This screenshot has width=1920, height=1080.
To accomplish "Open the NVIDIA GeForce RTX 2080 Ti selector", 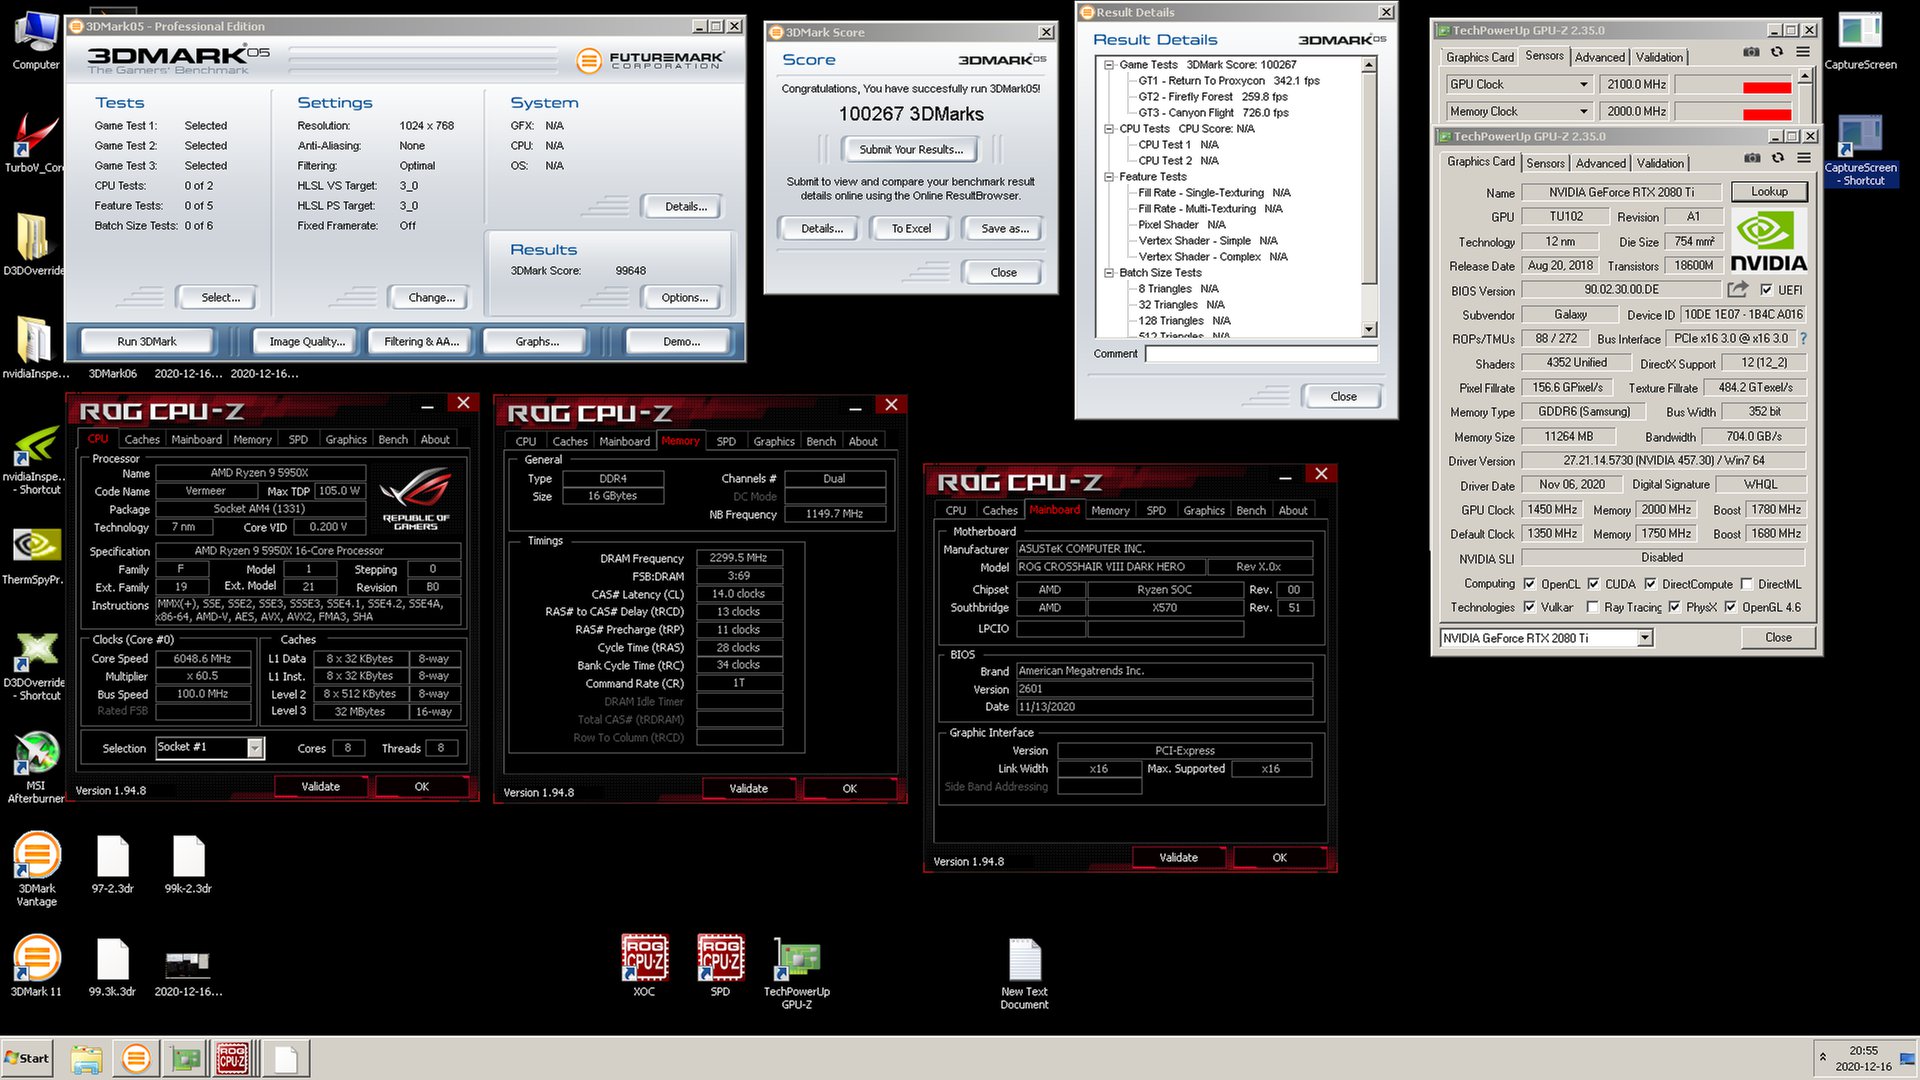I will [x=1546, y=638].
